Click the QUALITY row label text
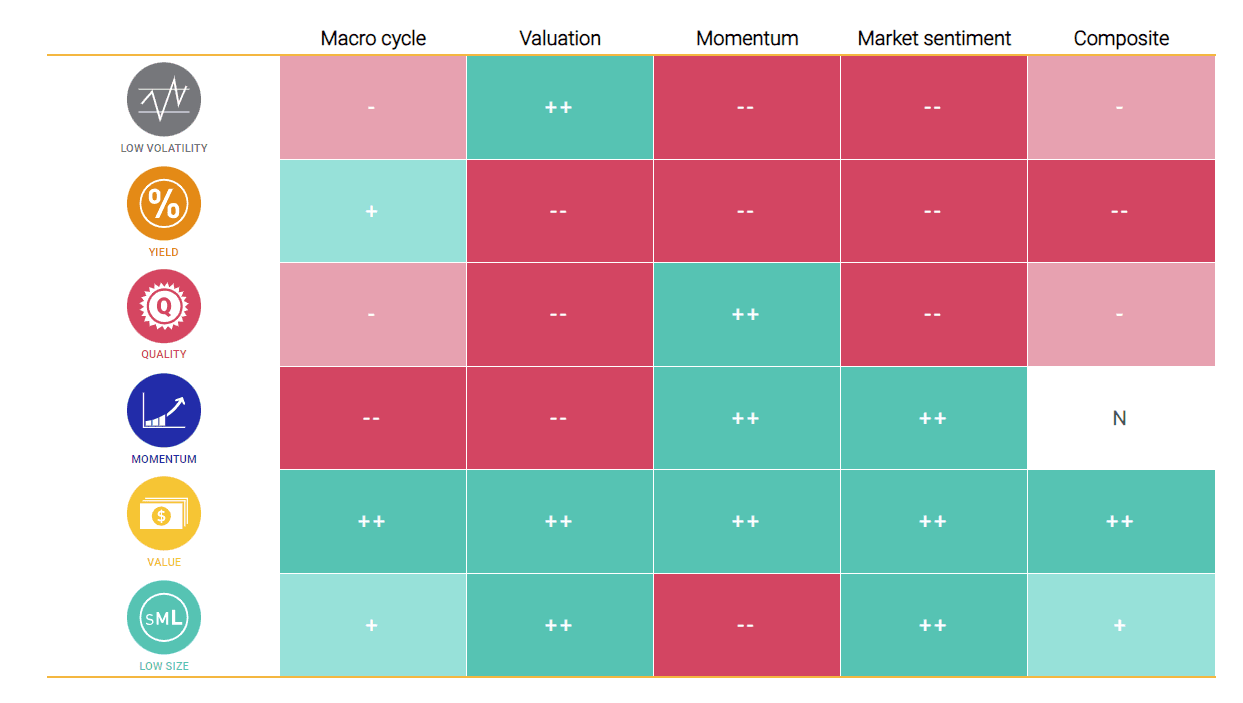 point(164,354)
